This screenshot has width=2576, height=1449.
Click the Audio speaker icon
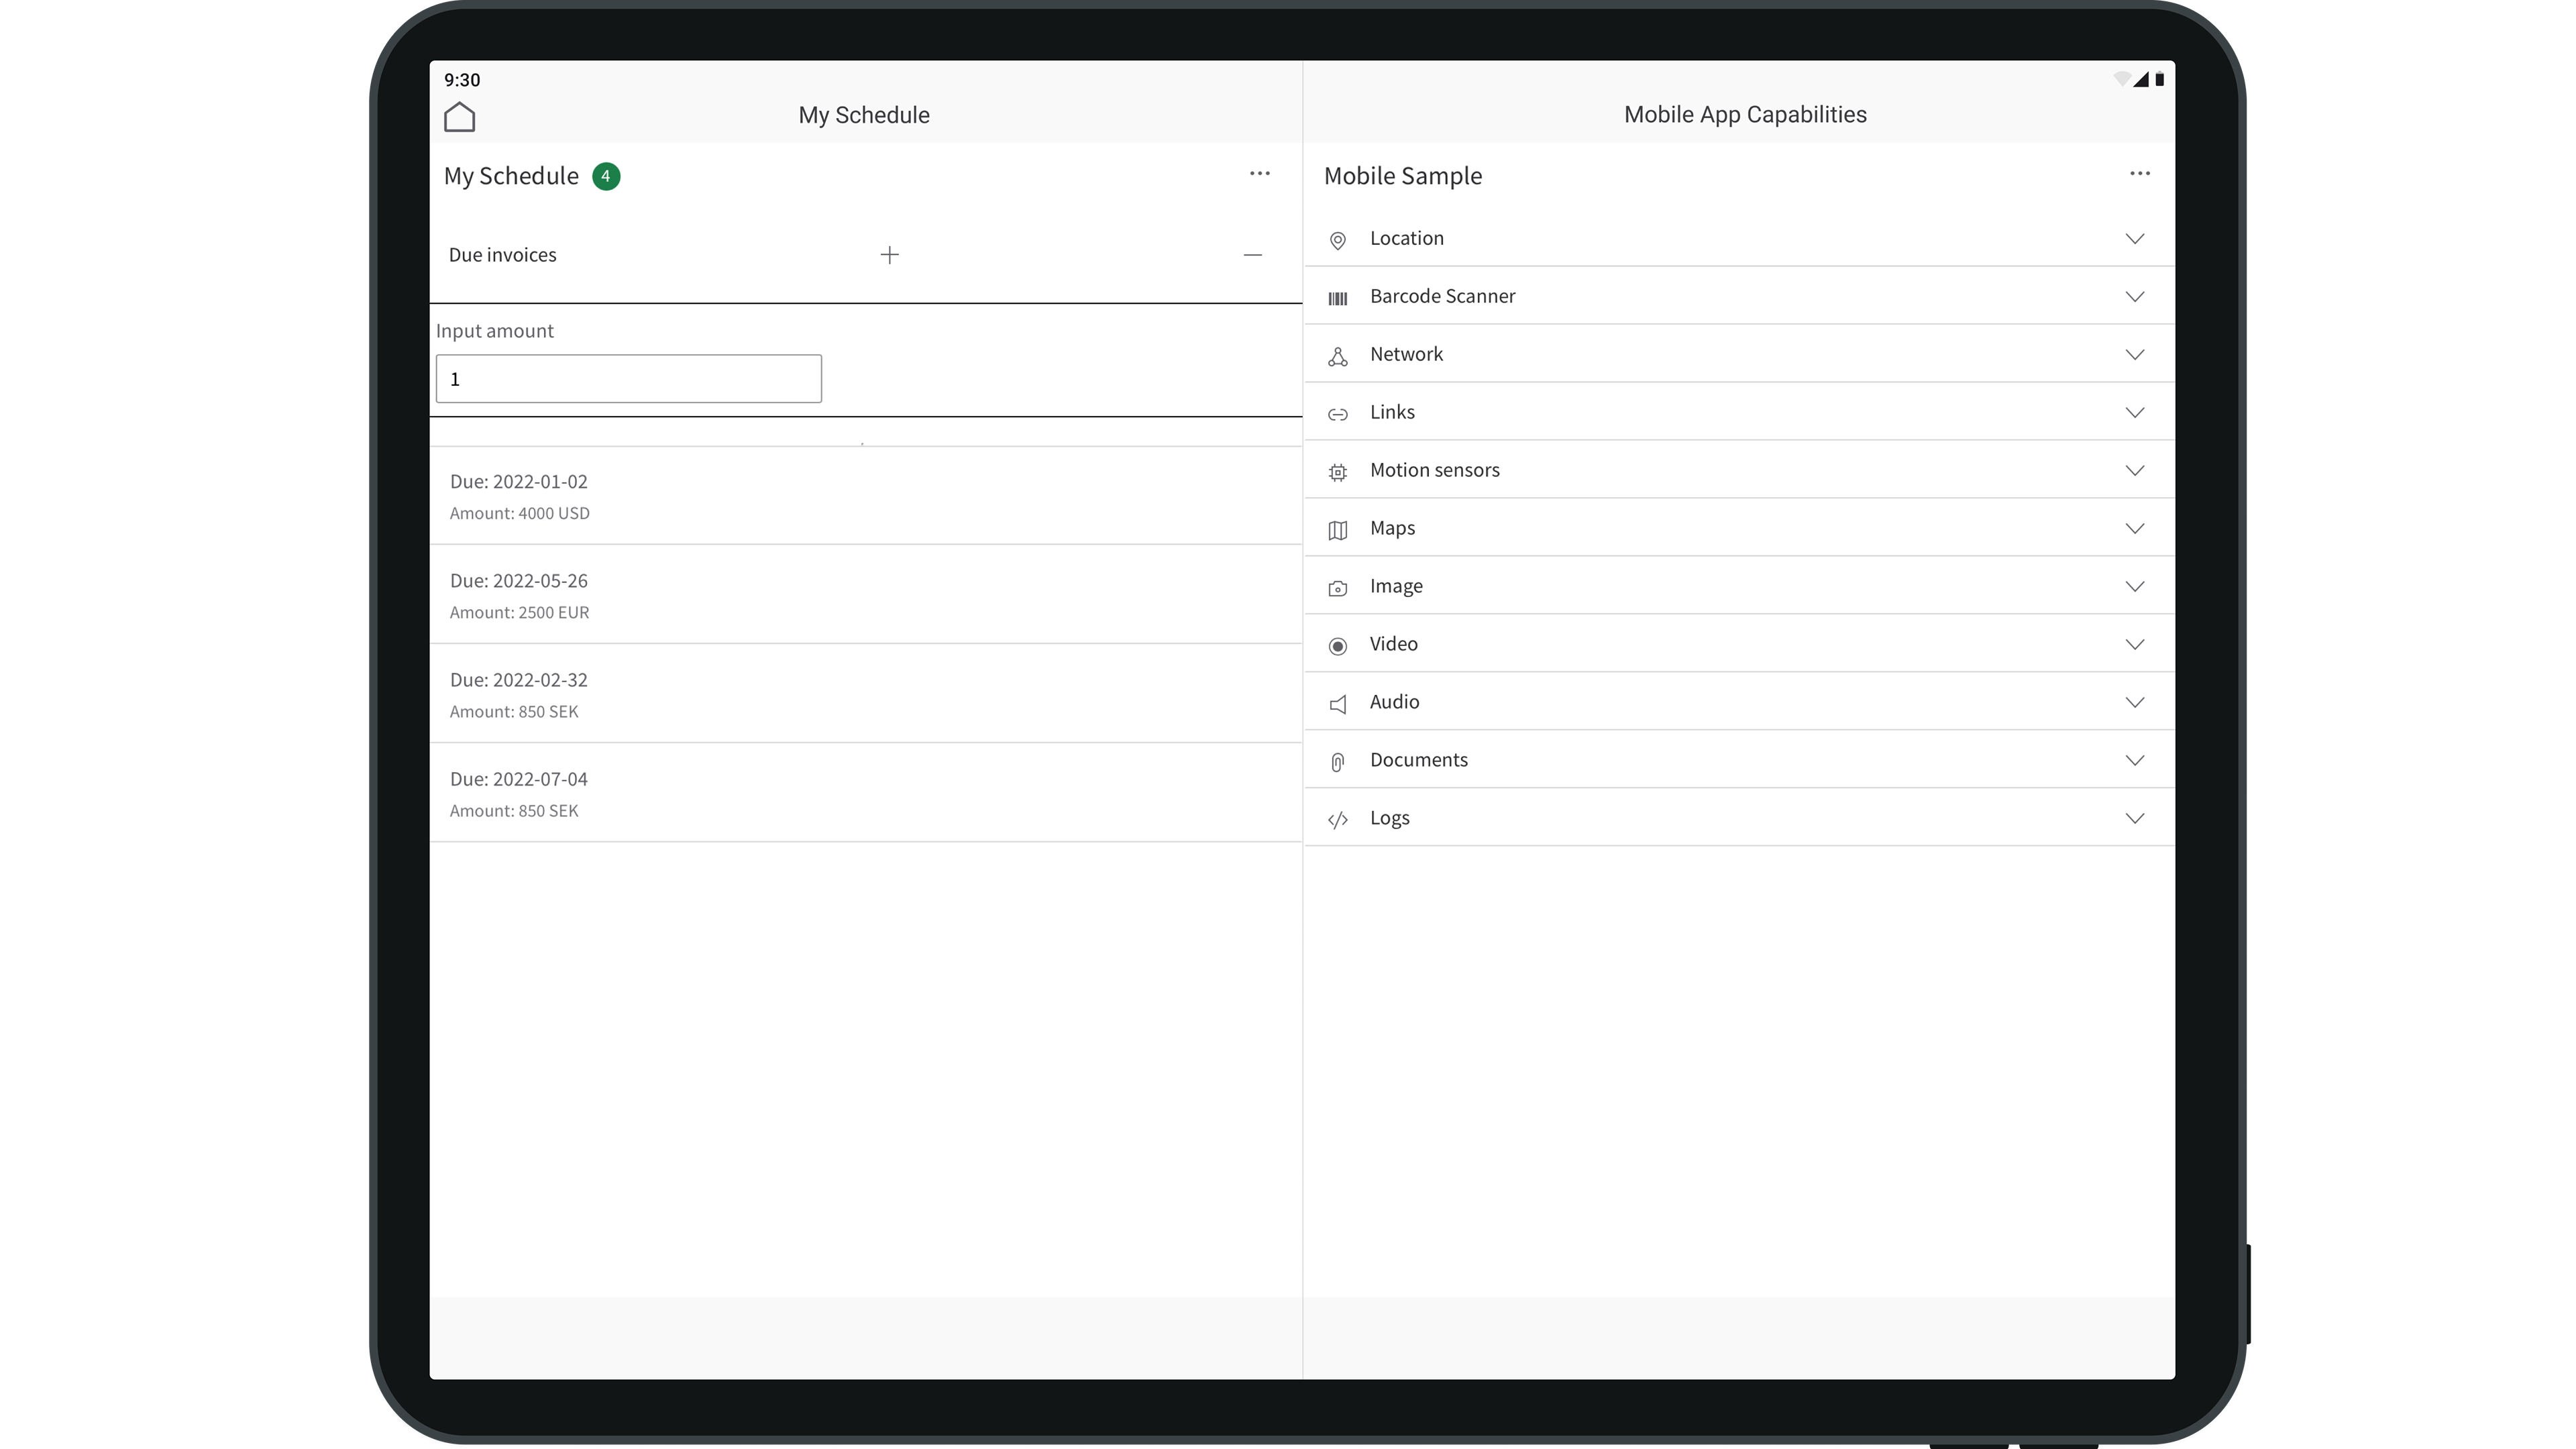pyautogui.click(x=1337, y=704)
